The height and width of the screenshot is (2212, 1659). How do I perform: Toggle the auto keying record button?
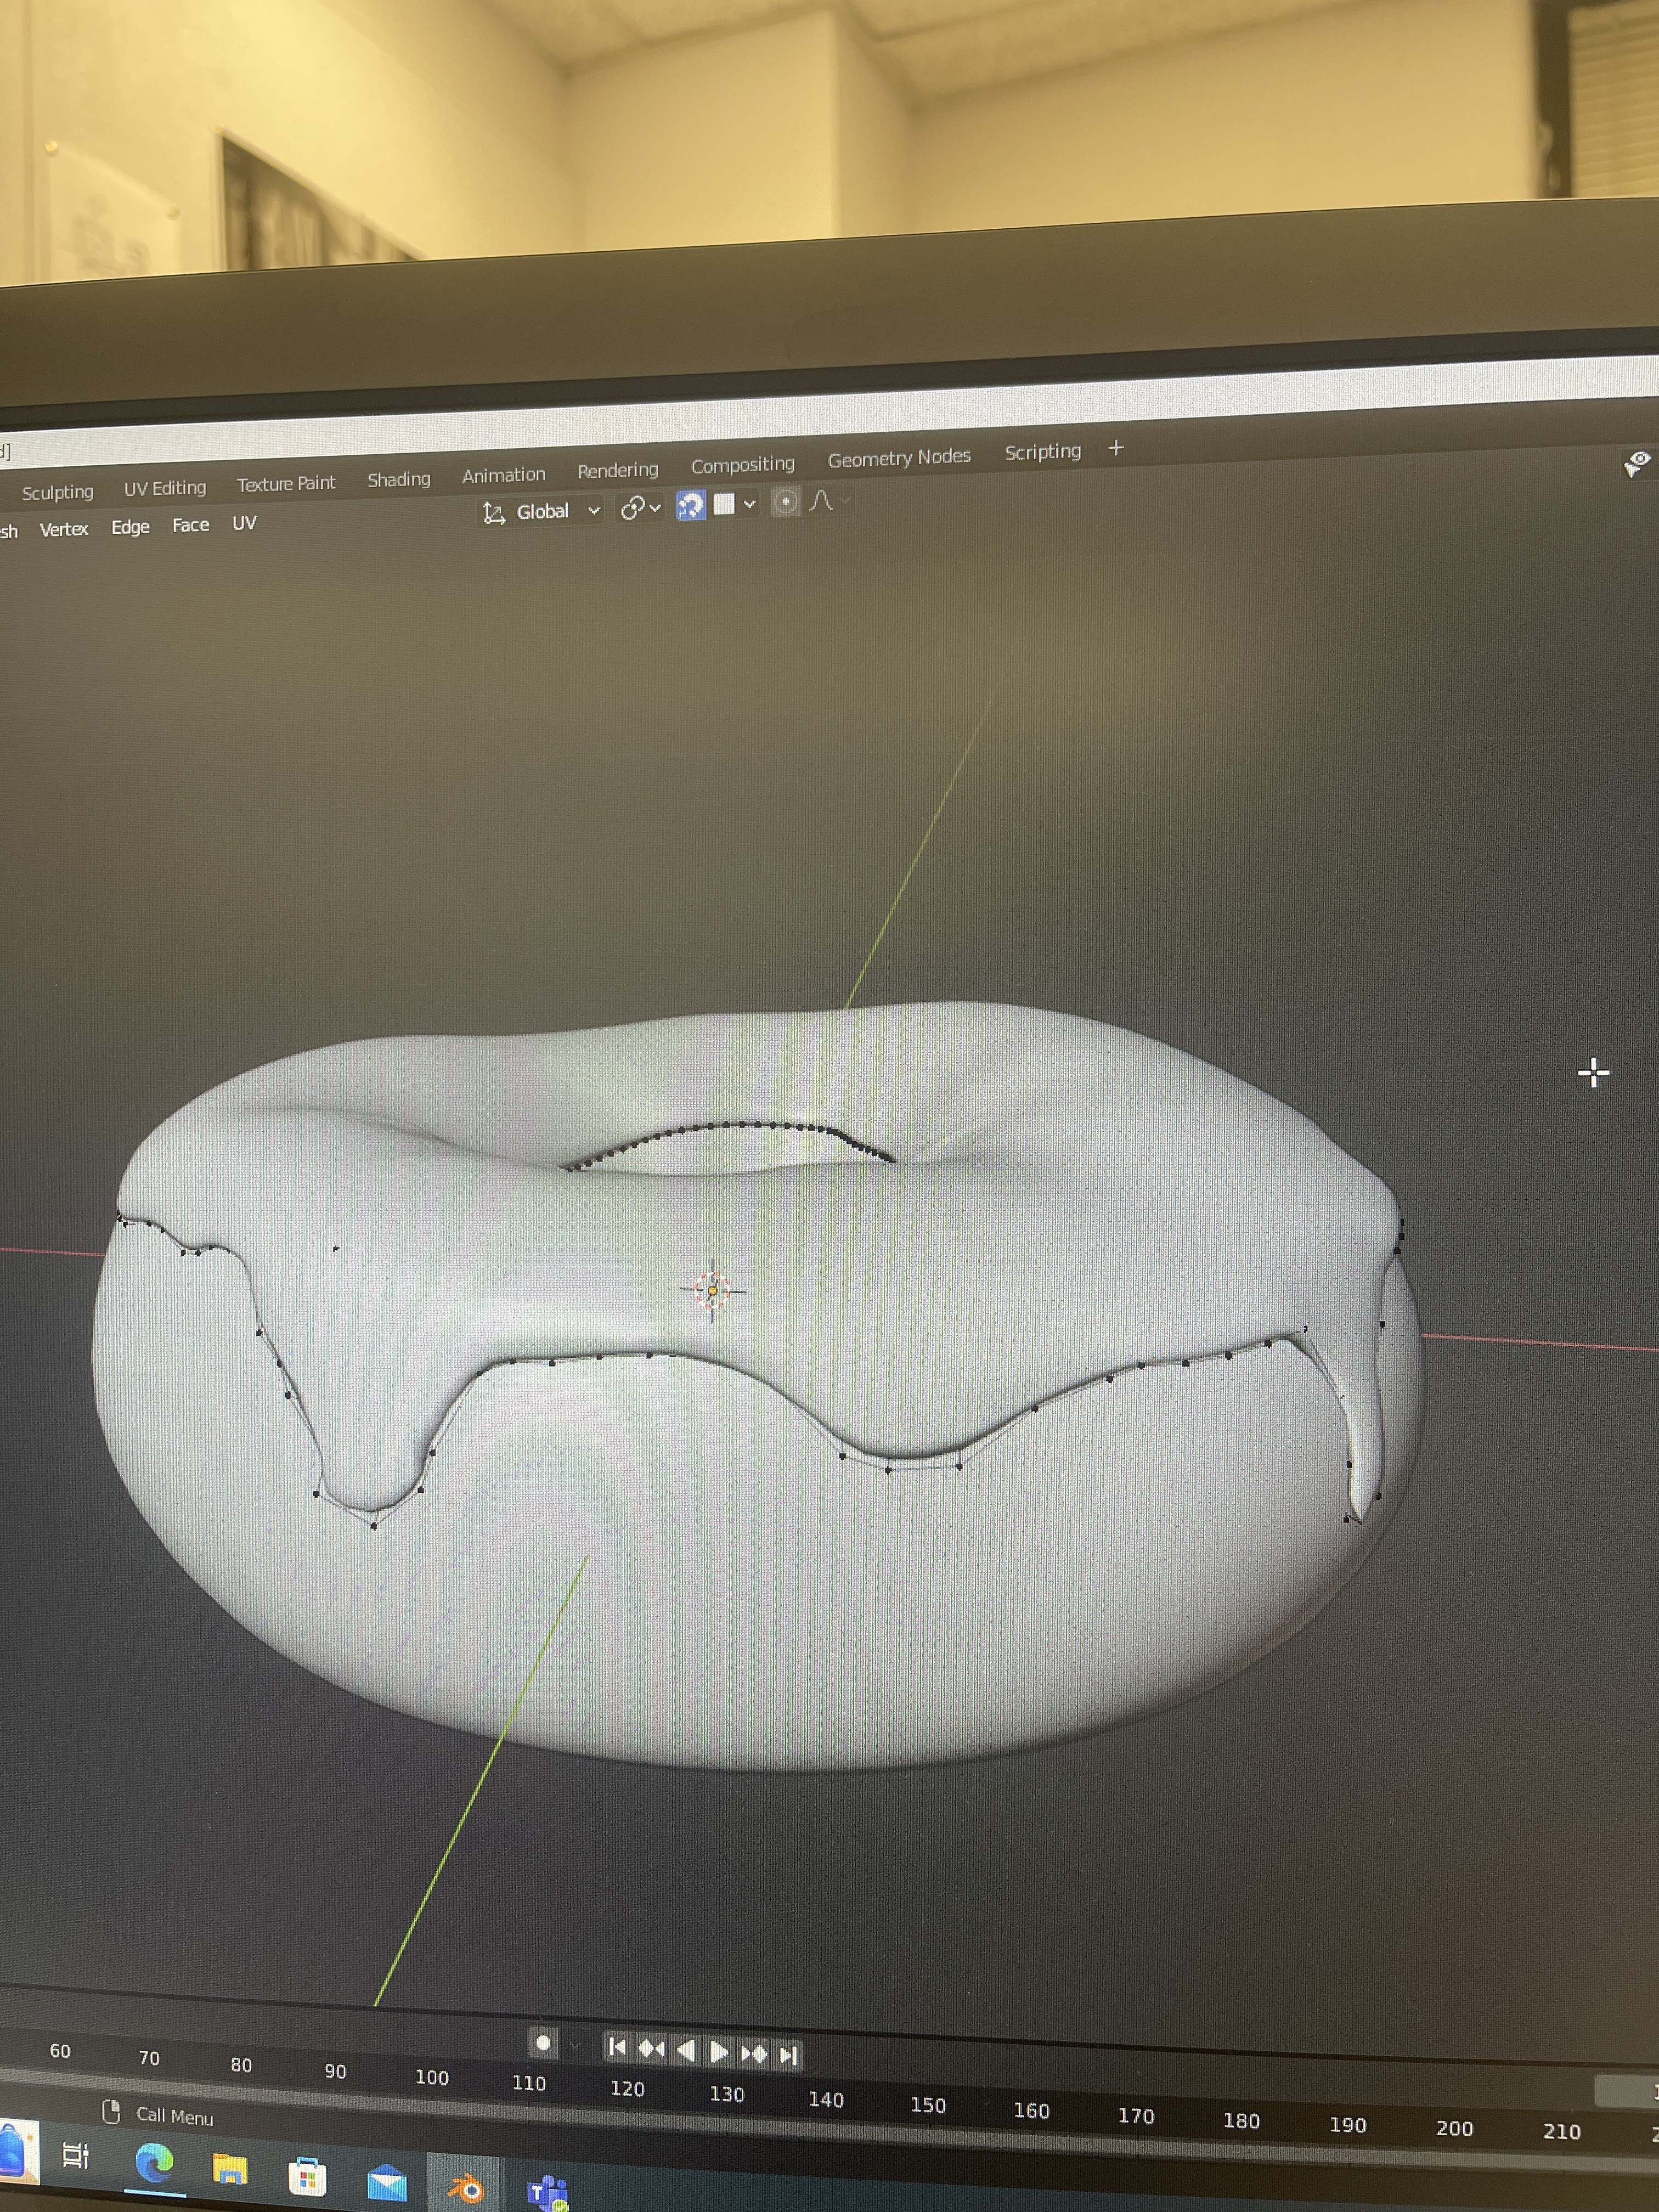click(543, 2043)
